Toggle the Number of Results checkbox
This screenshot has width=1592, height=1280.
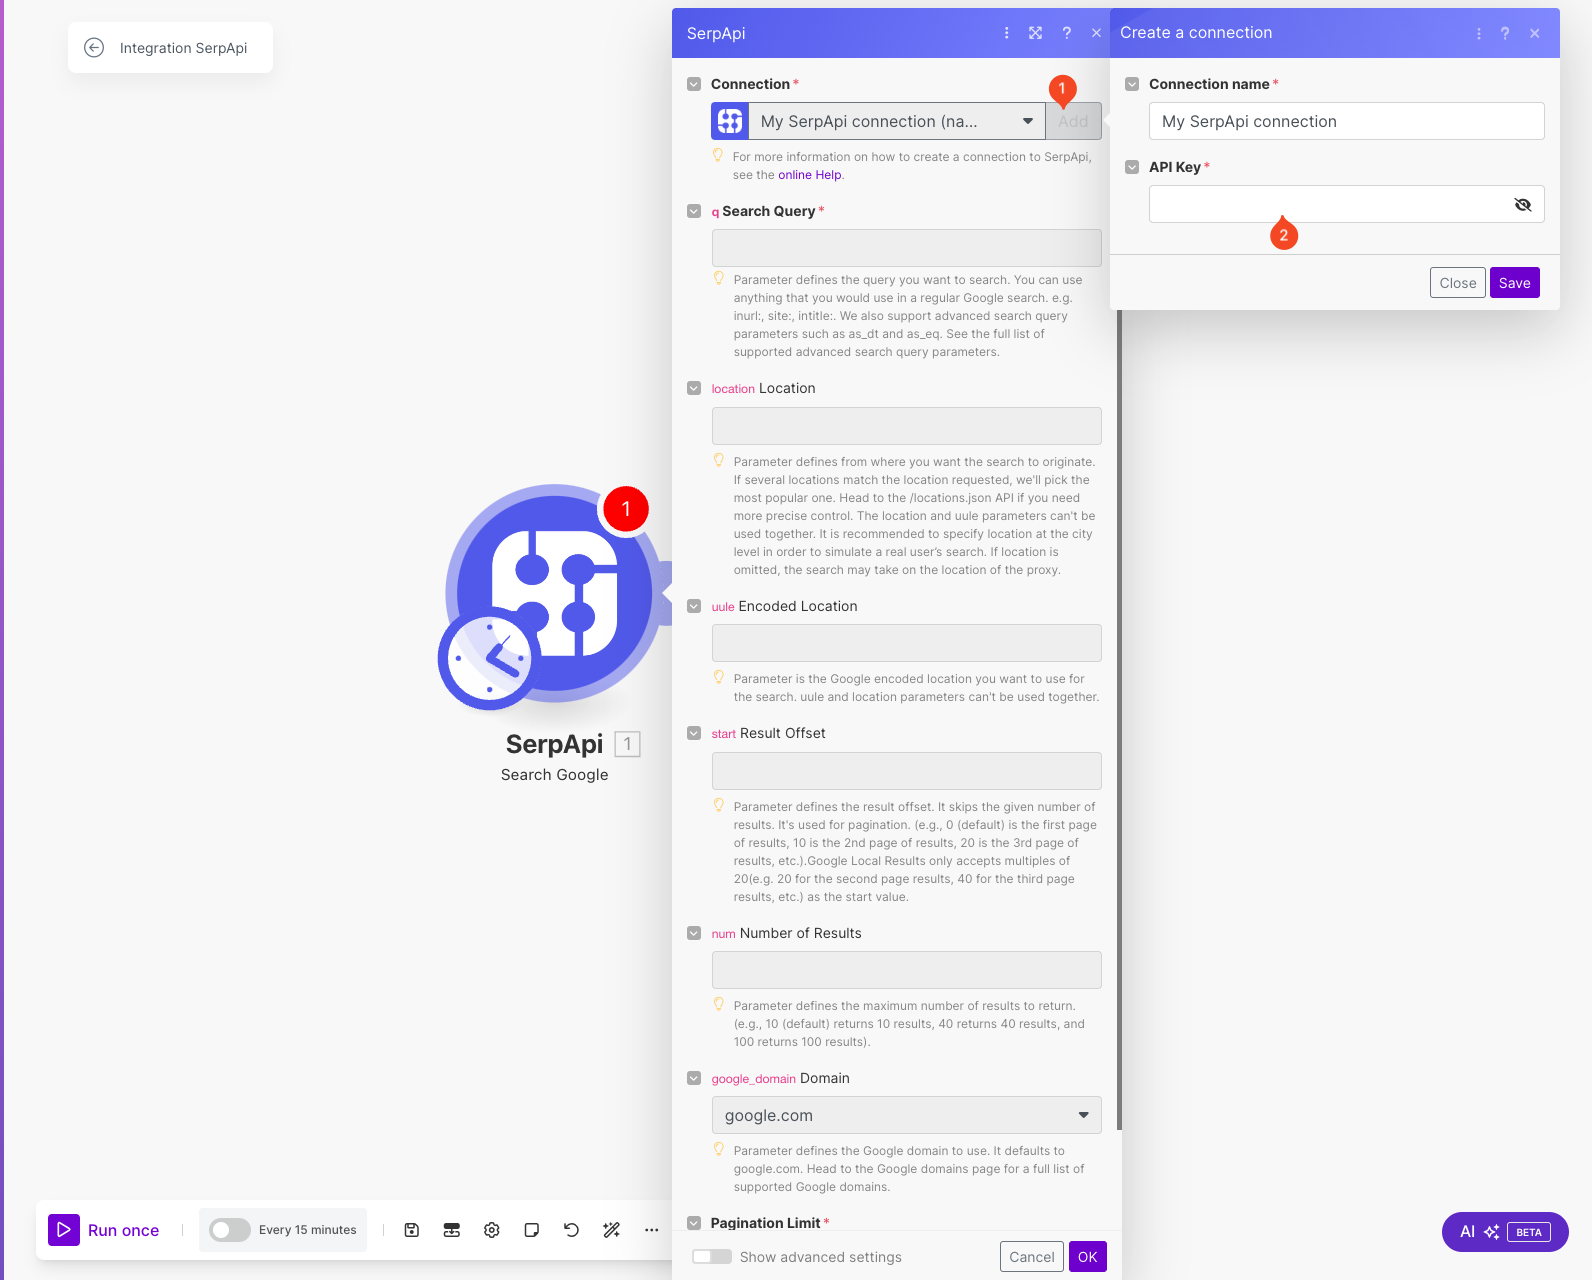(x=694, y=933)
